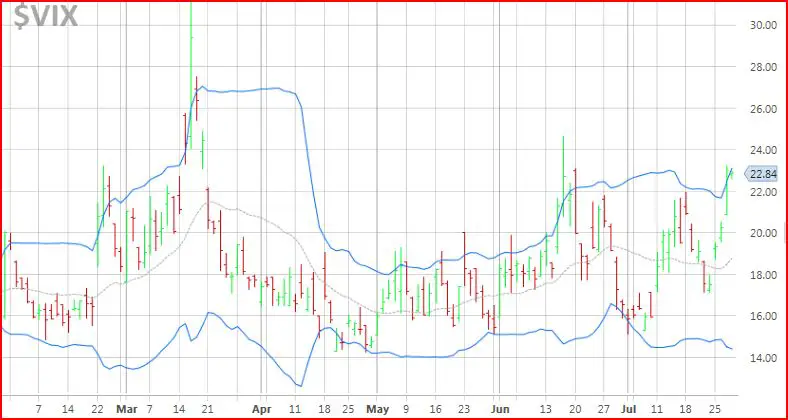
Task: Select the 18 date label in April
Action: (325, 409)
